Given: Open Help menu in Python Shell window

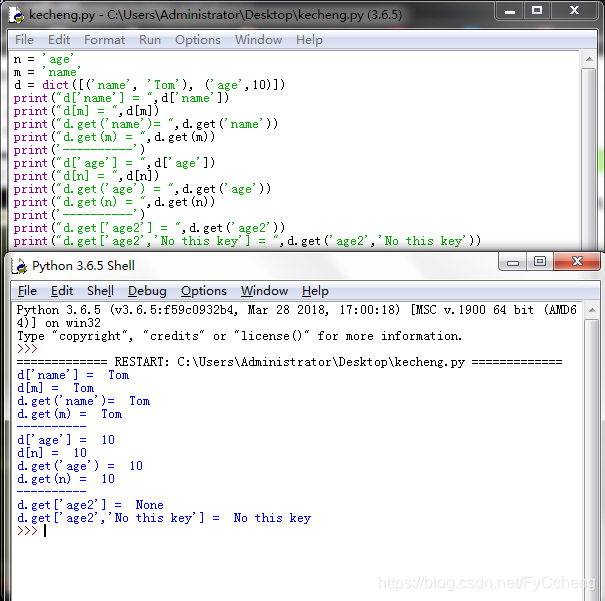Looking at the screenshot, I should coord(315,291).
